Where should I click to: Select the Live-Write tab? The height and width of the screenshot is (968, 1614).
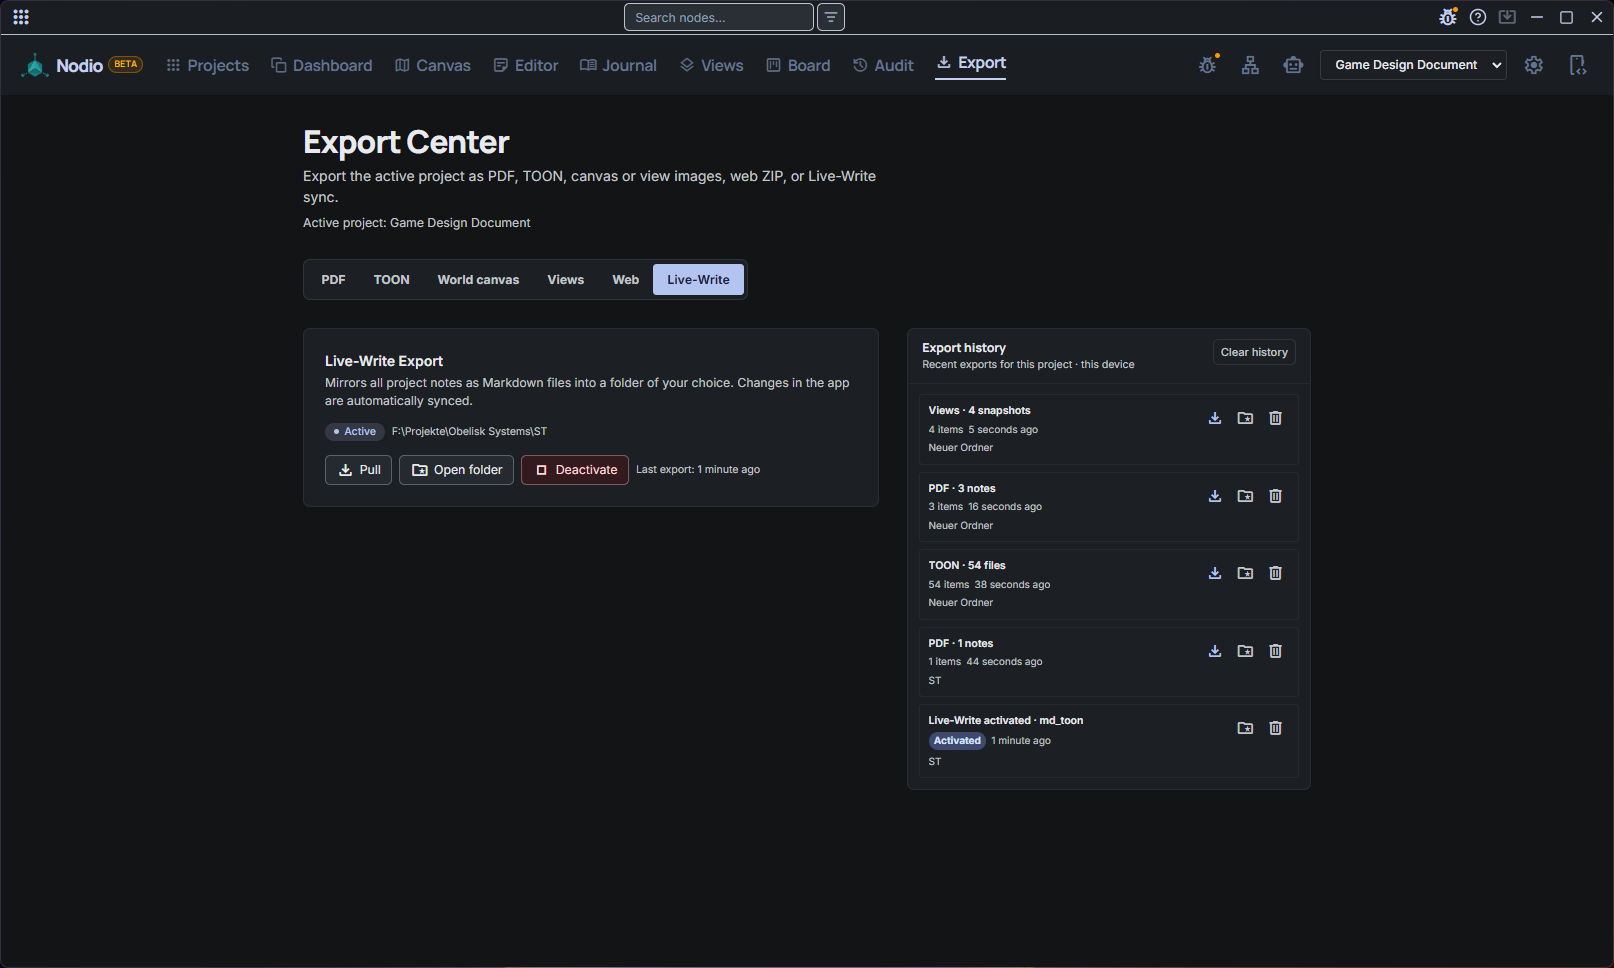698,280
